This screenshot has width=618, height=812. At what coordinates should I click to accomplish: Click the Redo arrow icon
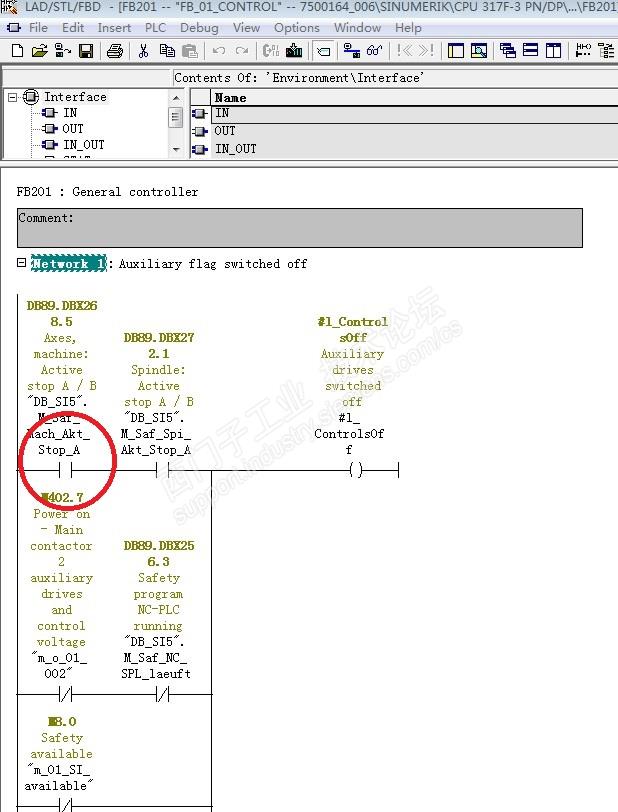[x=241, y=51]
